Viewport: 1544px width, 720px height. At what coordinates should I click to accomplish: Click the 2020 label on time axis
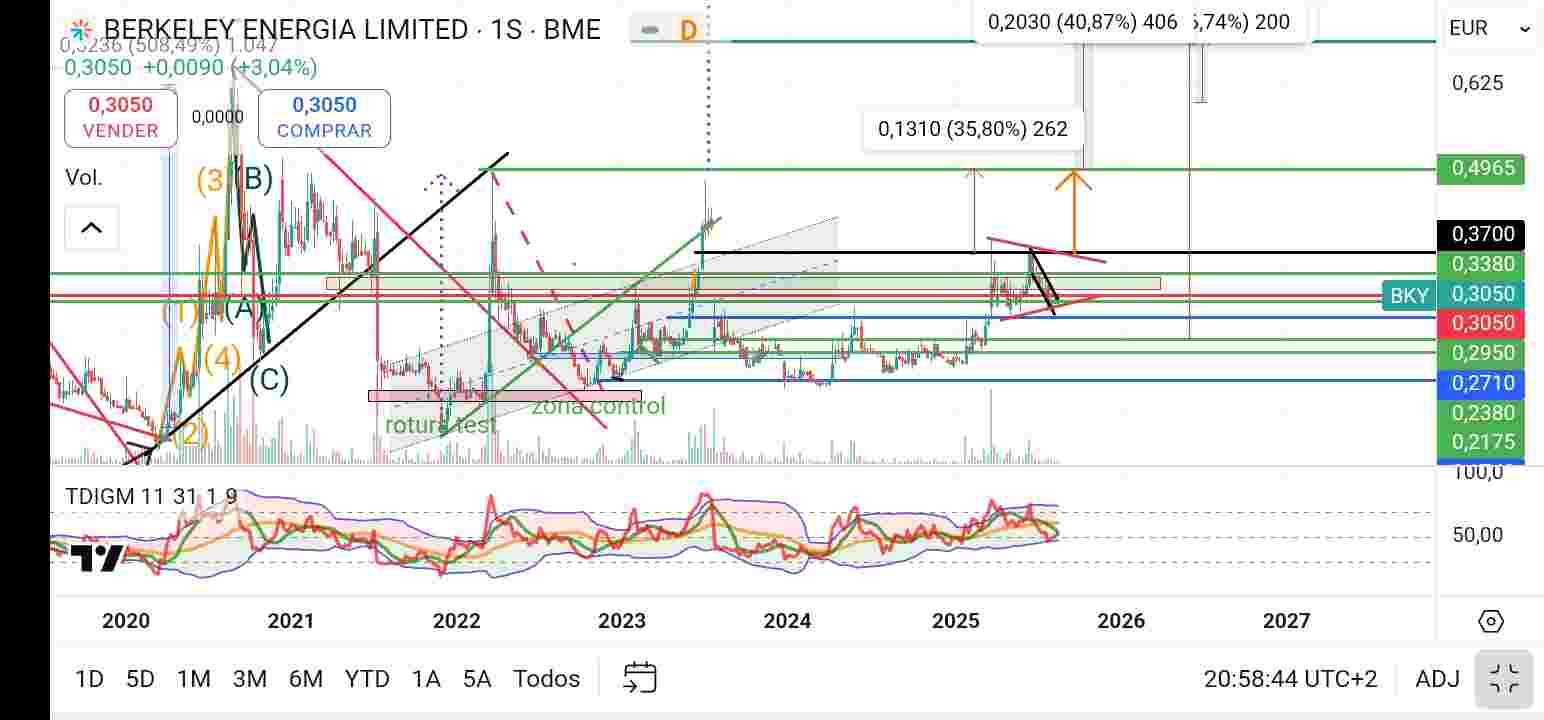click(x=126, y=621)
